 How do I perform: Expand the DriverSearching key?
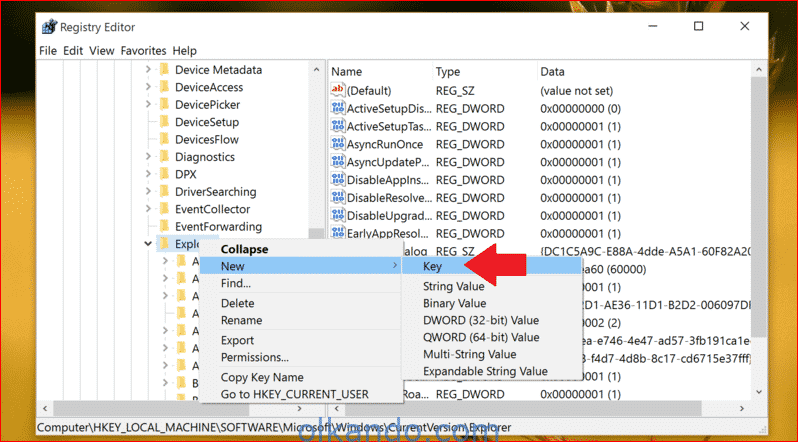(x=148, y=191)
